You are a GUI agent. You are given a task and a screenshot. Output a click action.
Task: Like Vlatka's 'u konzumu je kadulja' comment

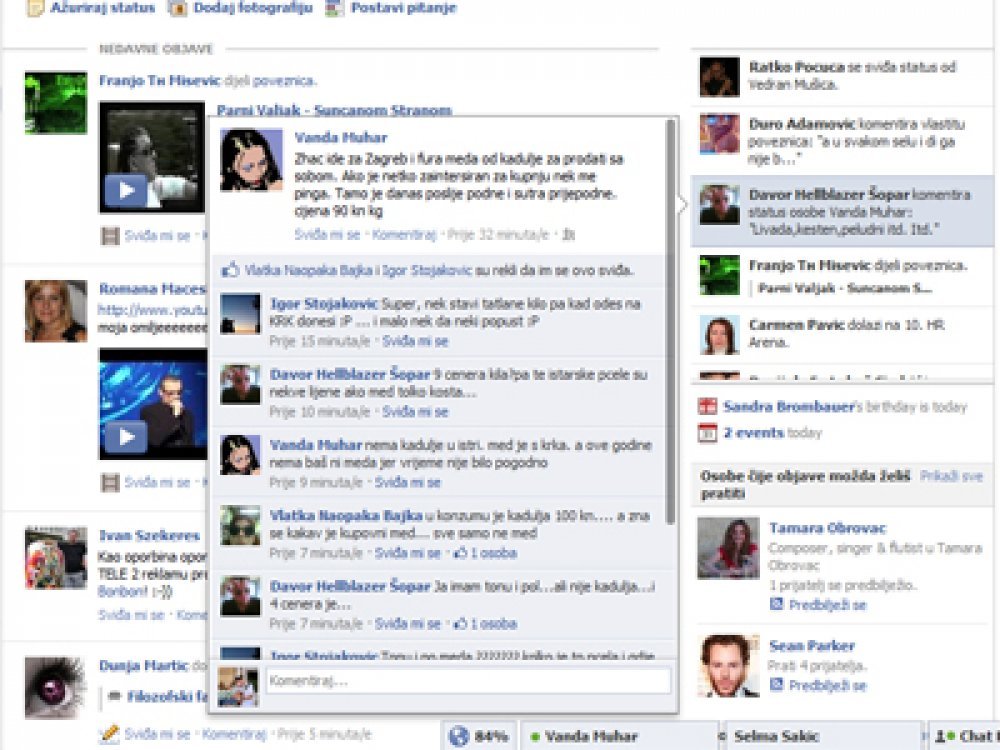coord(408,553)
